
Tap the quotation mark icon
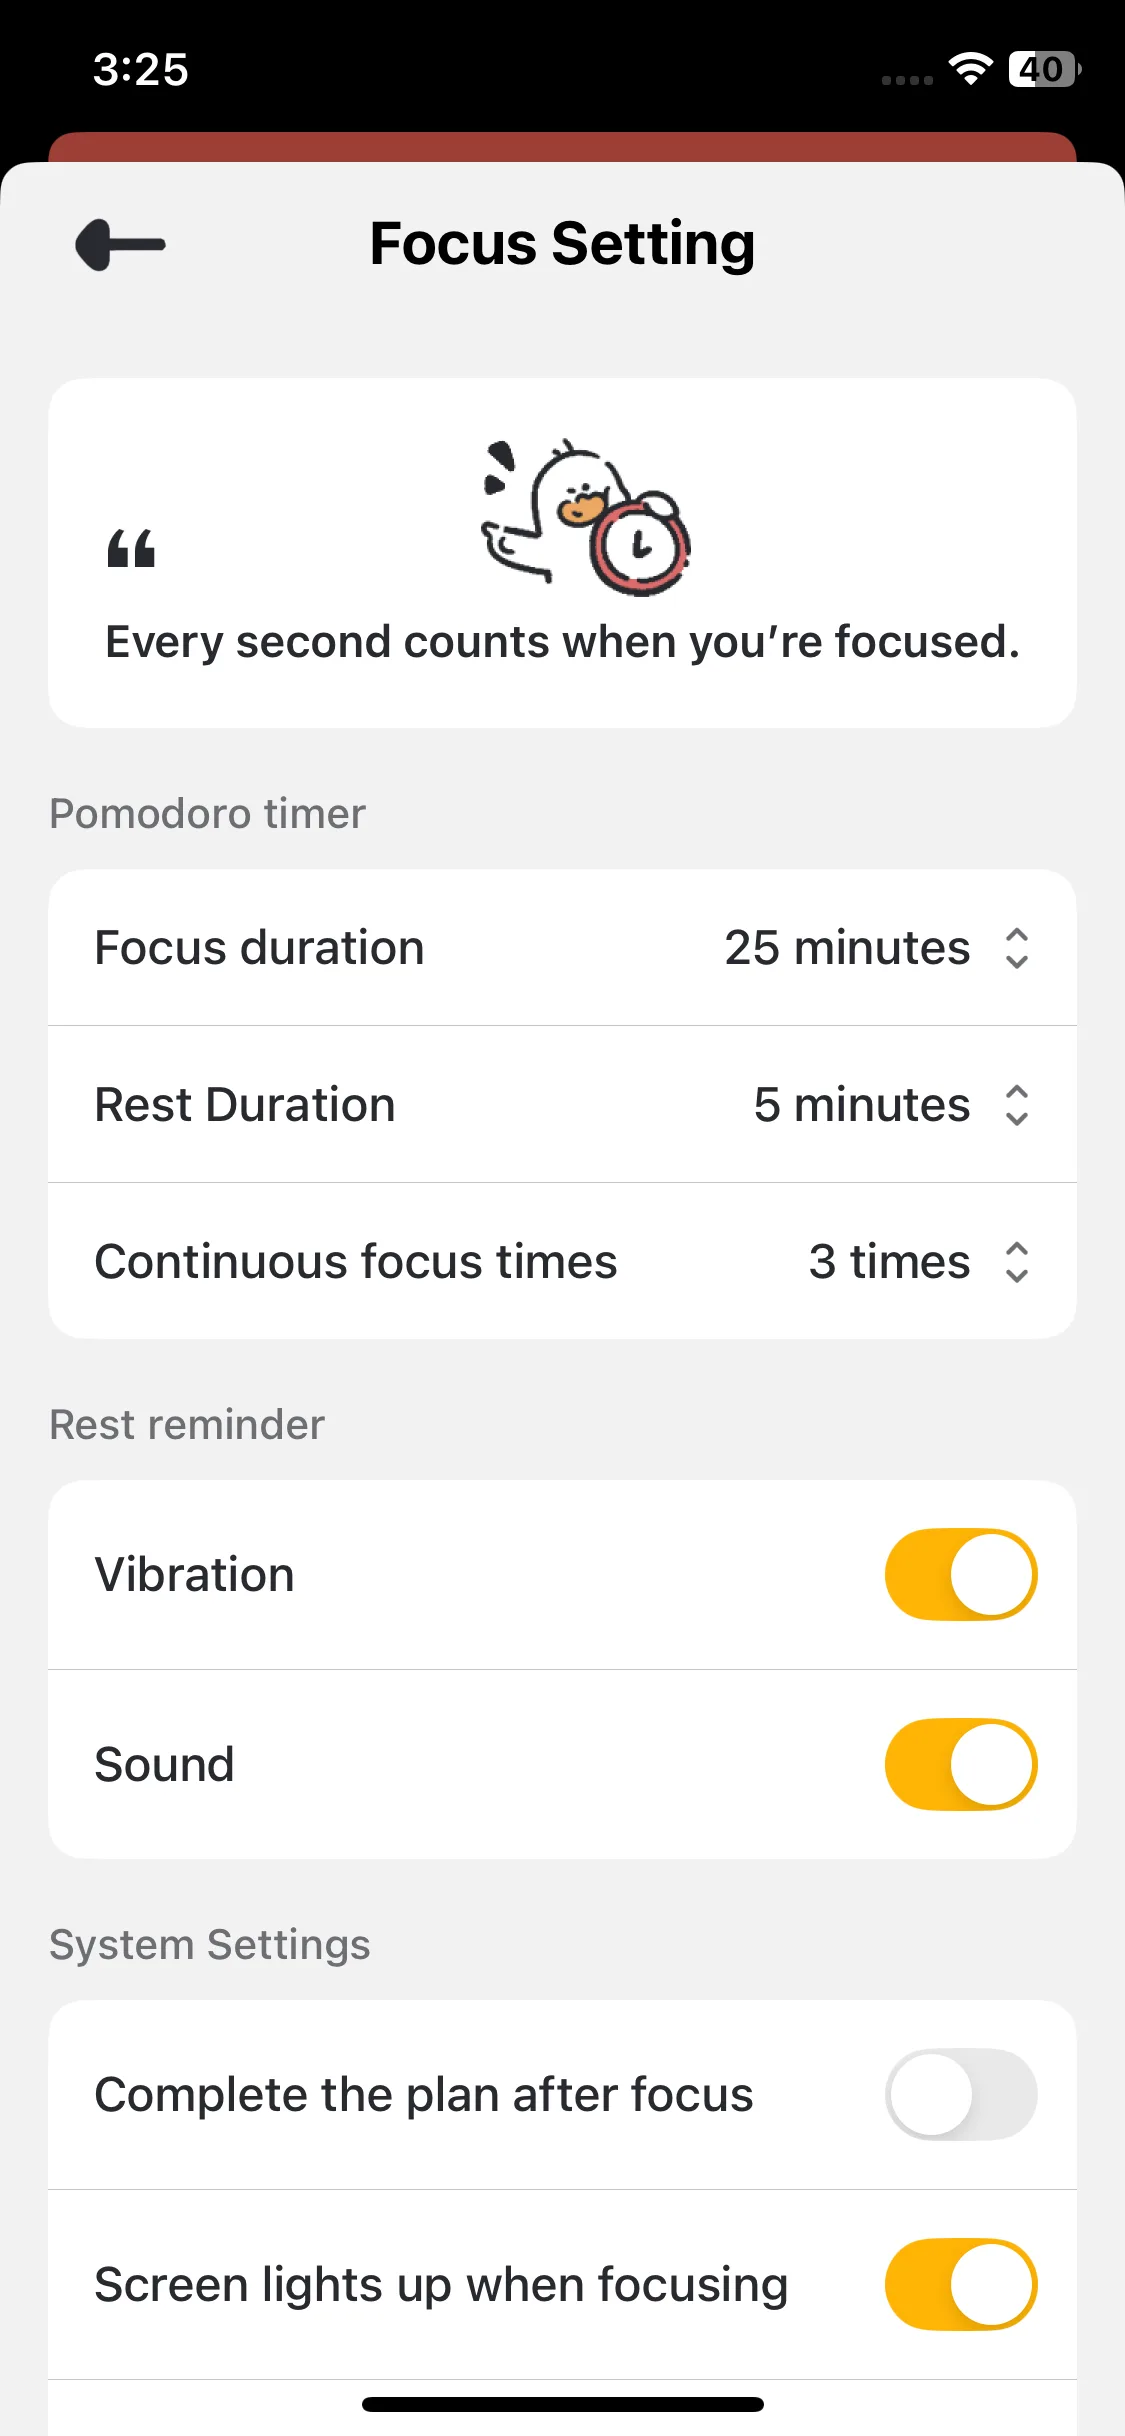coord(132,549)
